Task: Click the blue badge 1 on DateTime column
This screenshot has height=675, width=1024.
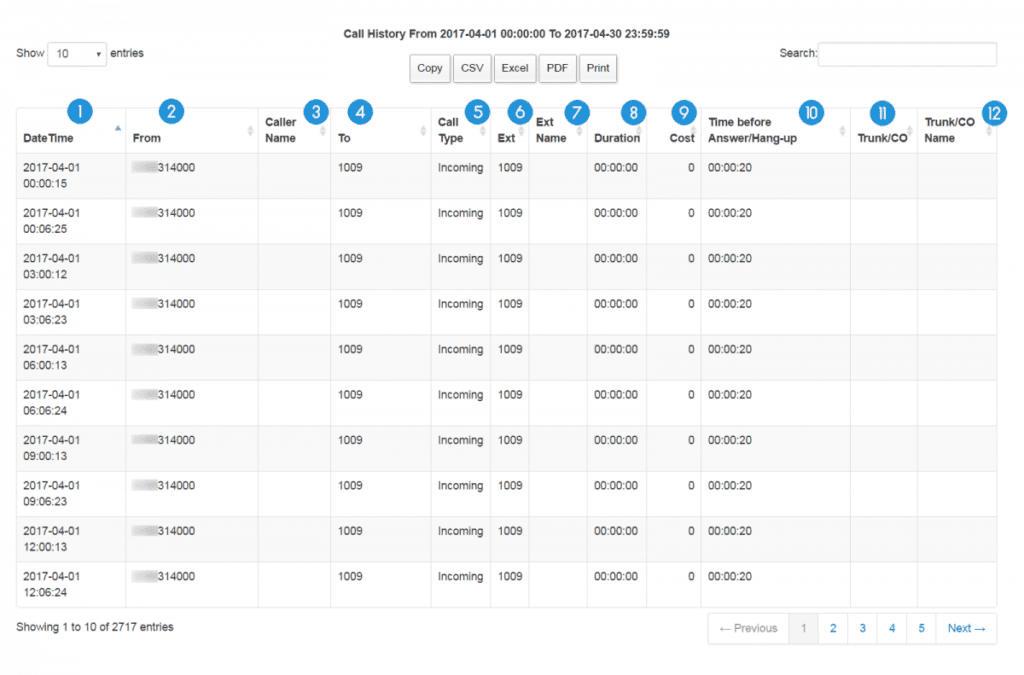Action: click(x=80, y=111)
